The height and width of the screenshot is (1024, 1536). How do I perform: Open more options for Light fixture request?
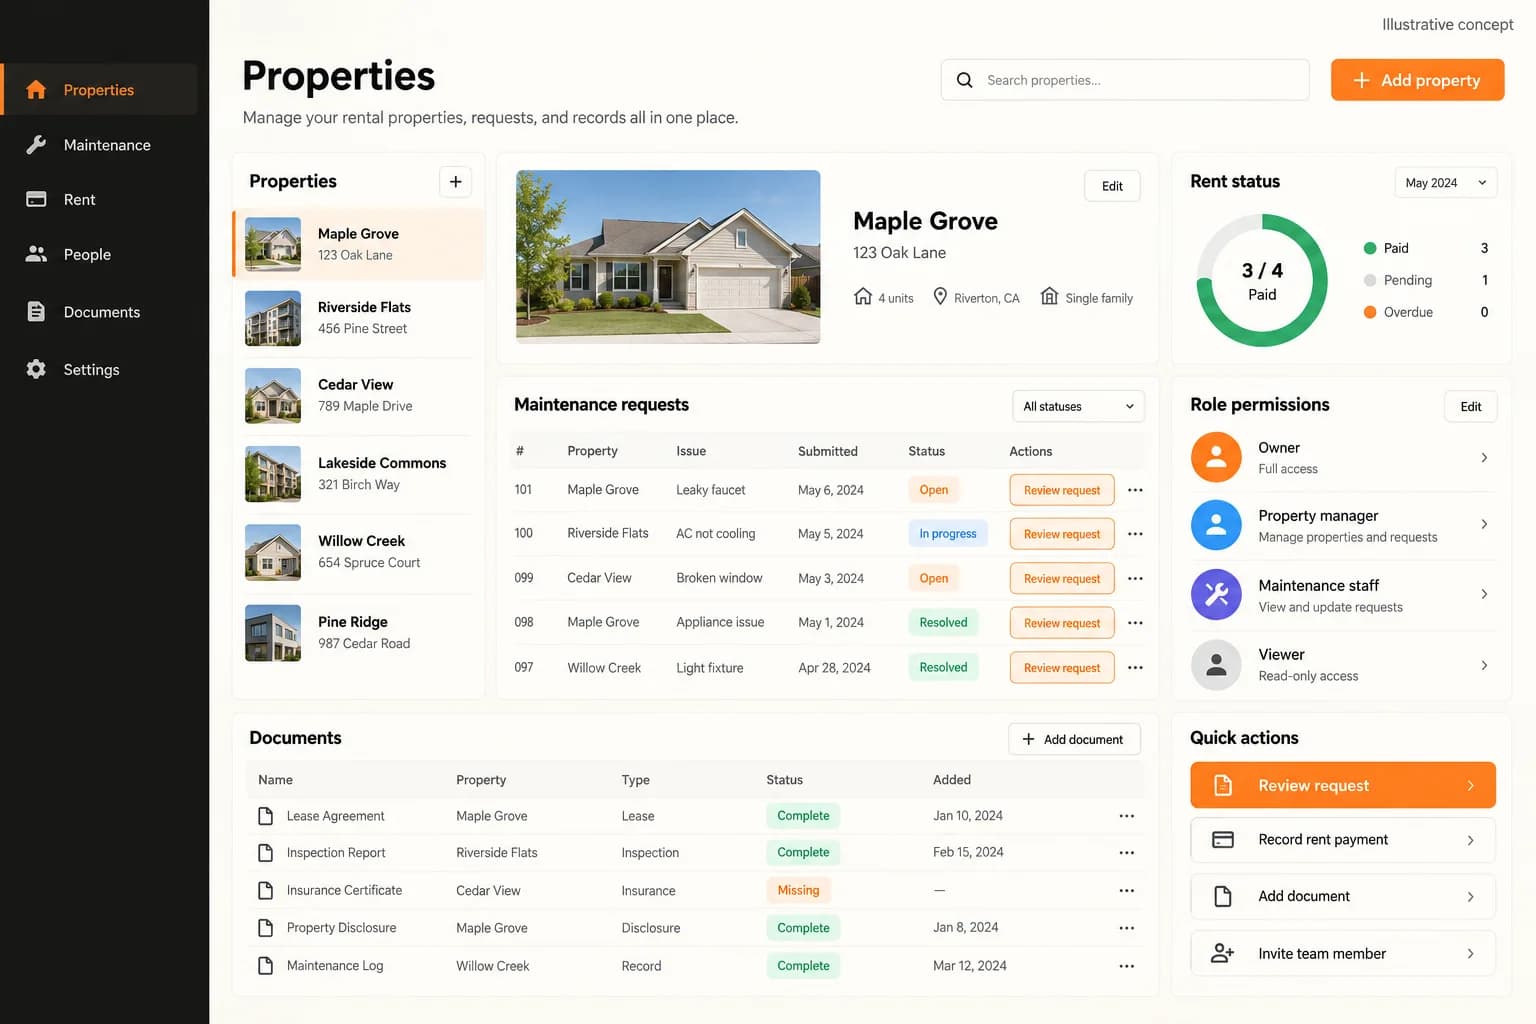1135,668
